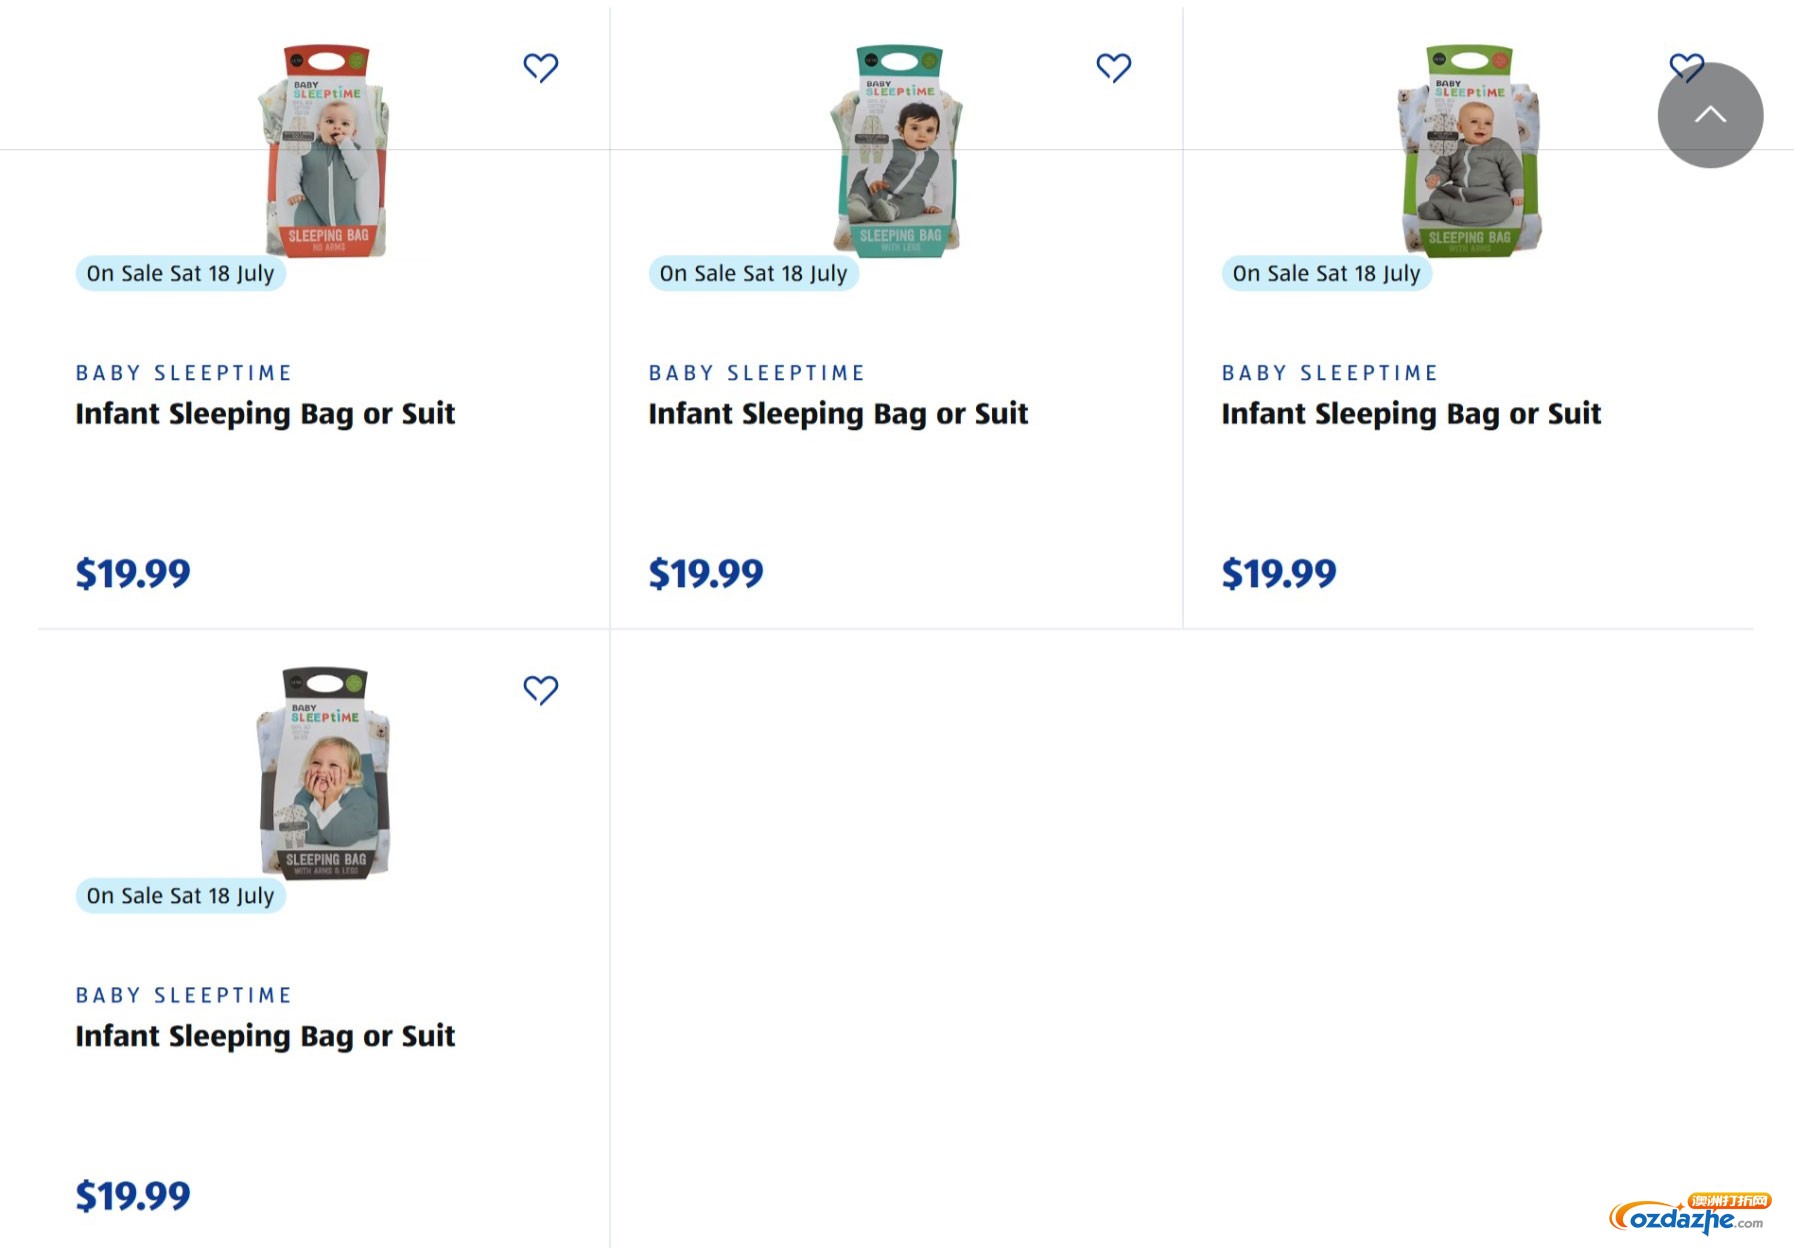
Task: Favorite the red-packaged sleeping bag with heart icon
Action: (540, 67)
